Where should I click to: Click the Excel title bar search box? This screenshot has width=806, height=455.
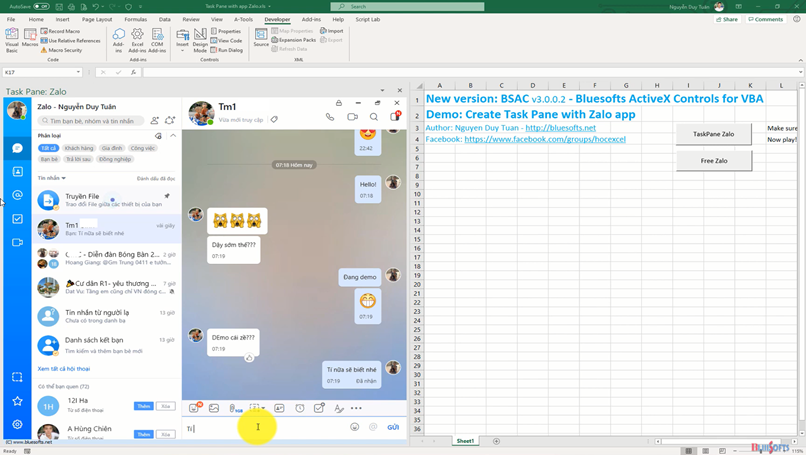coord(407,7)
